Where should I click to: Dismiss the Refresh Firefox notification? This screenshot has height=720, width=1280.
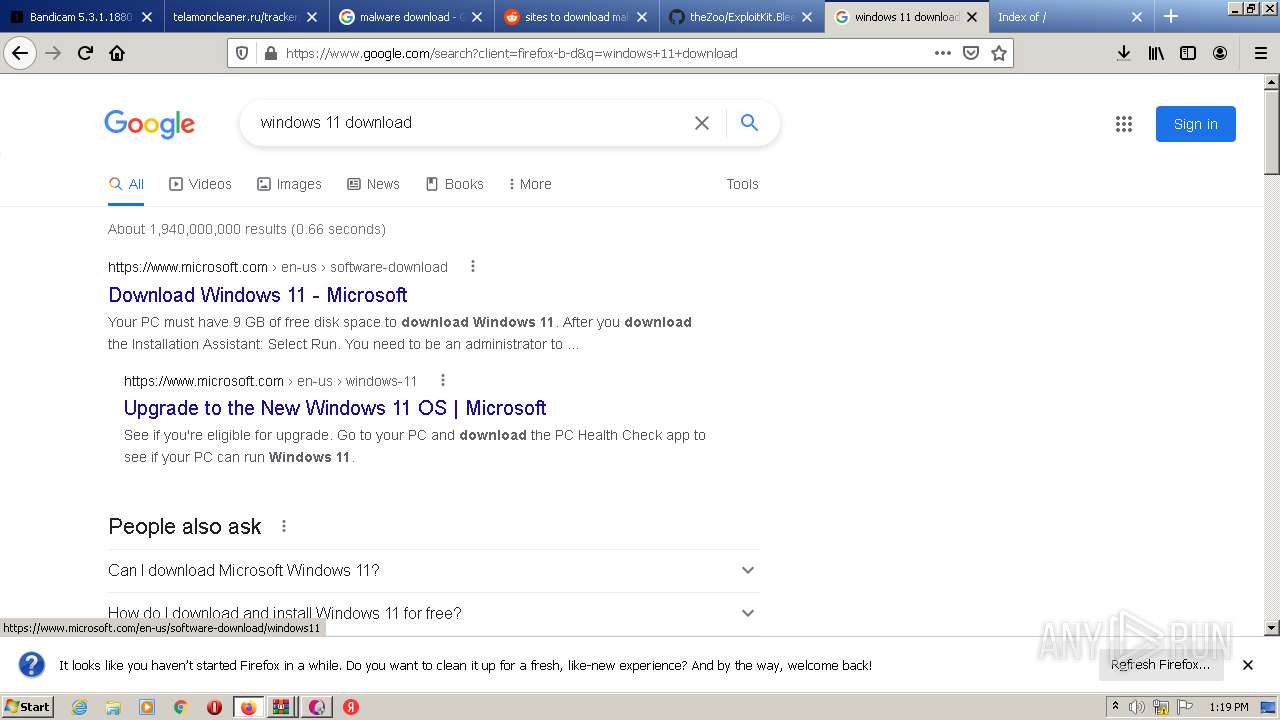tap(1248, 665)
